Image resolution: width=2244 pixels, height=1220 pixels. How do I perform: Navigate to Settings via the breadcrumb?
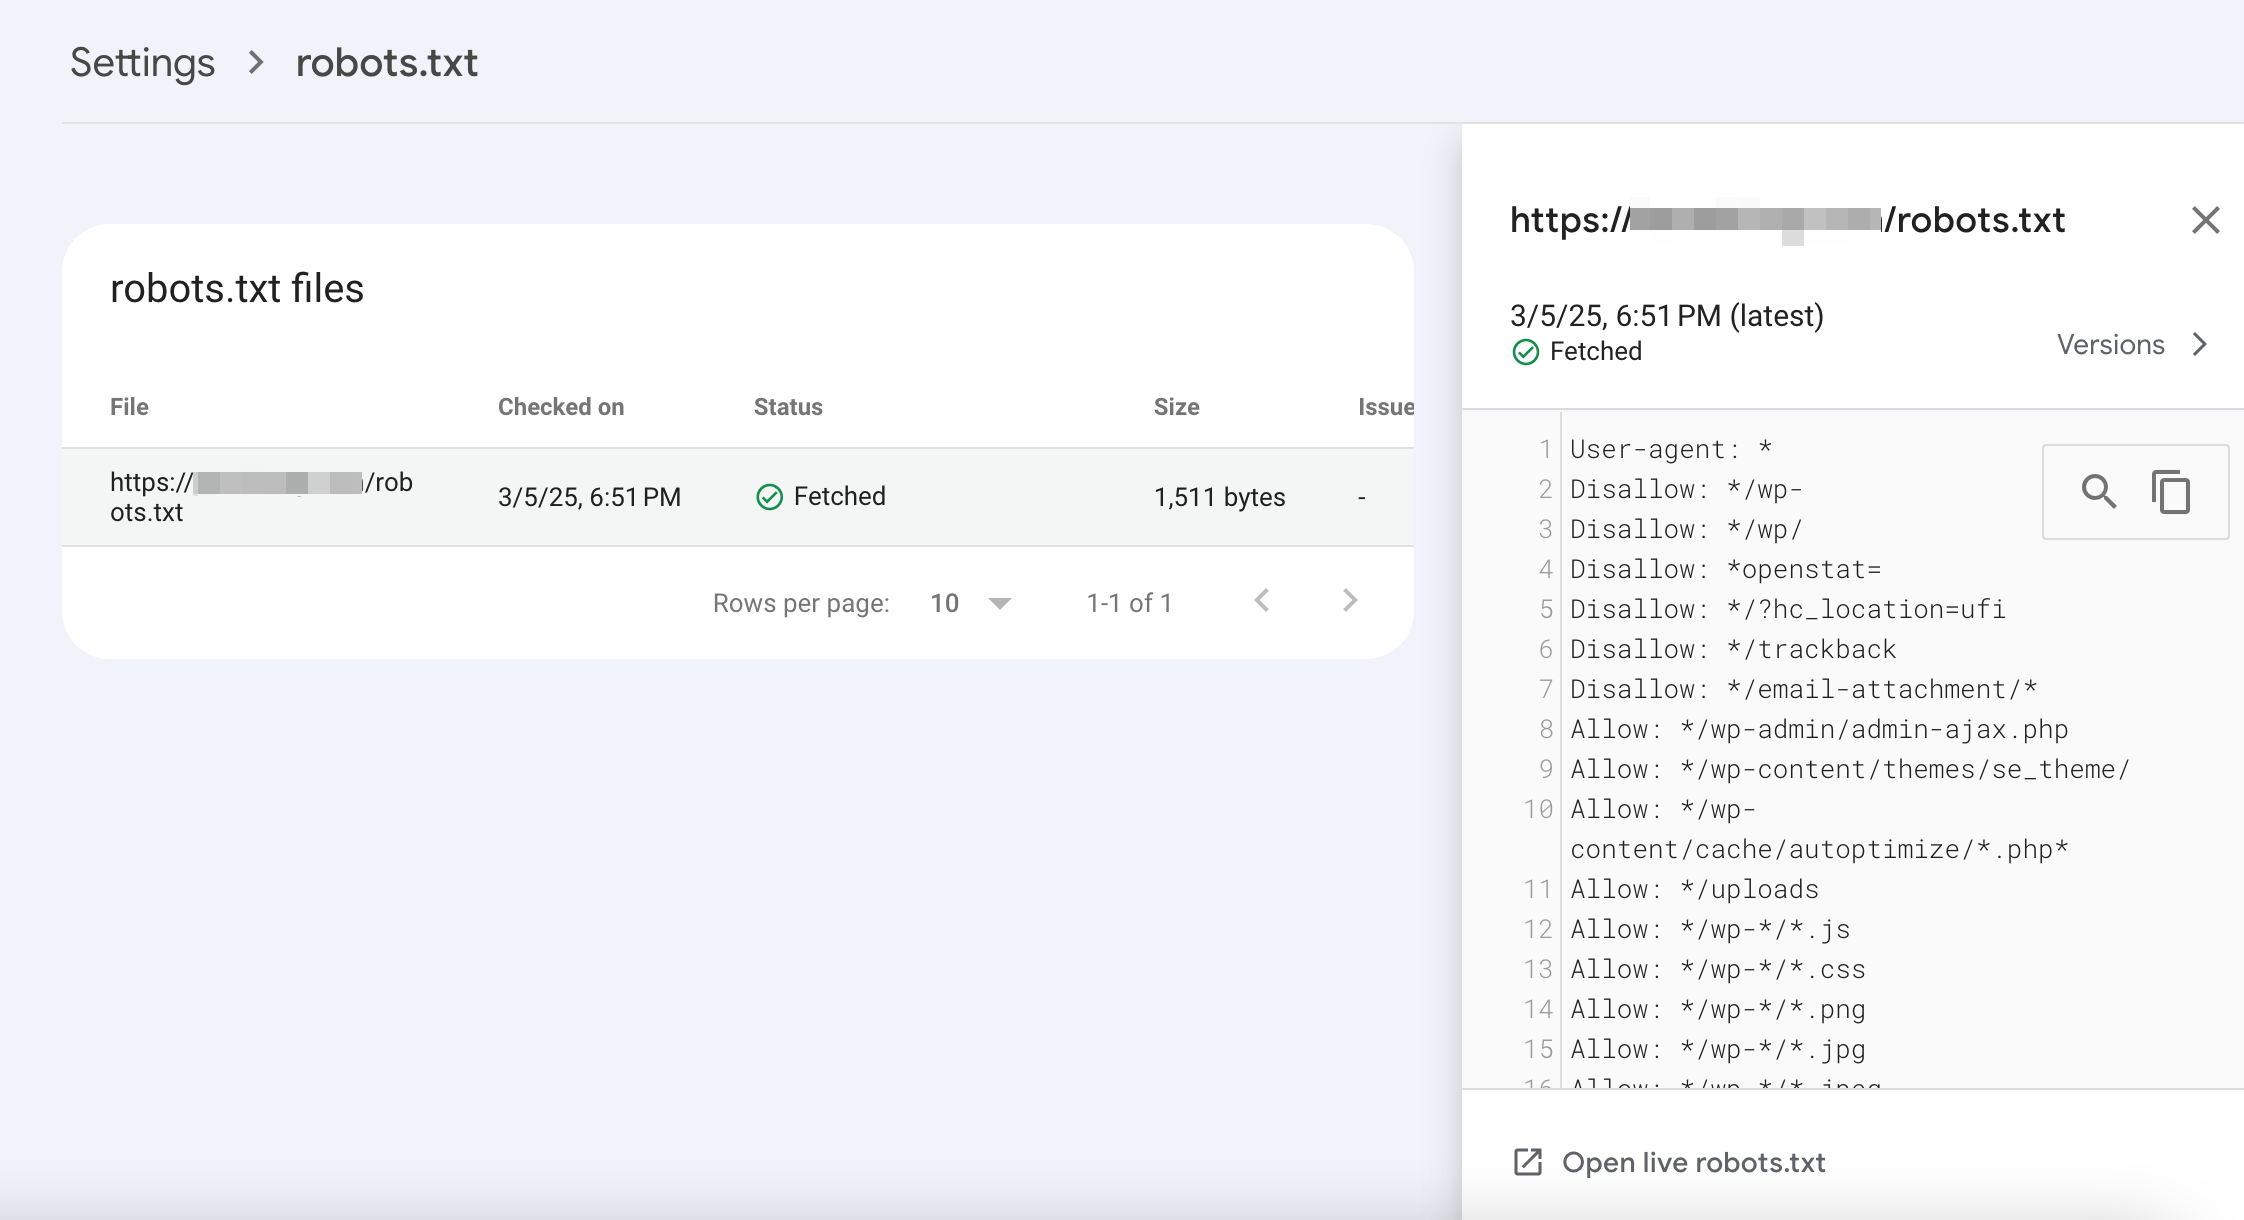(141, 62)
